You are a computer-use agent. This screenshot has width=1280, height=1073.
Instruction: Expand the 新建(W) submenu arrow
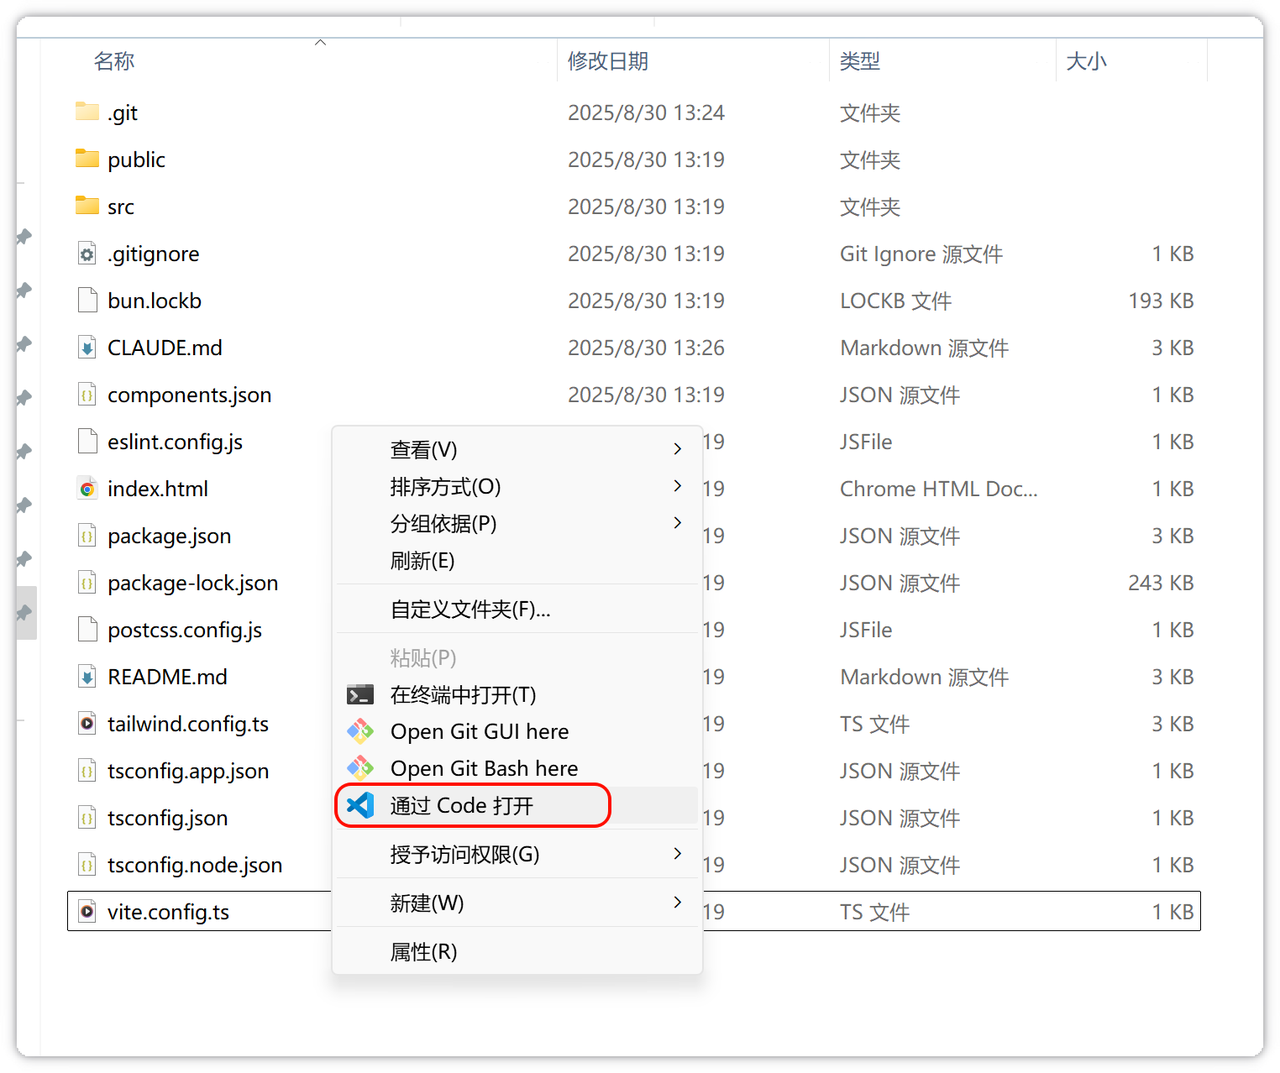677,902
